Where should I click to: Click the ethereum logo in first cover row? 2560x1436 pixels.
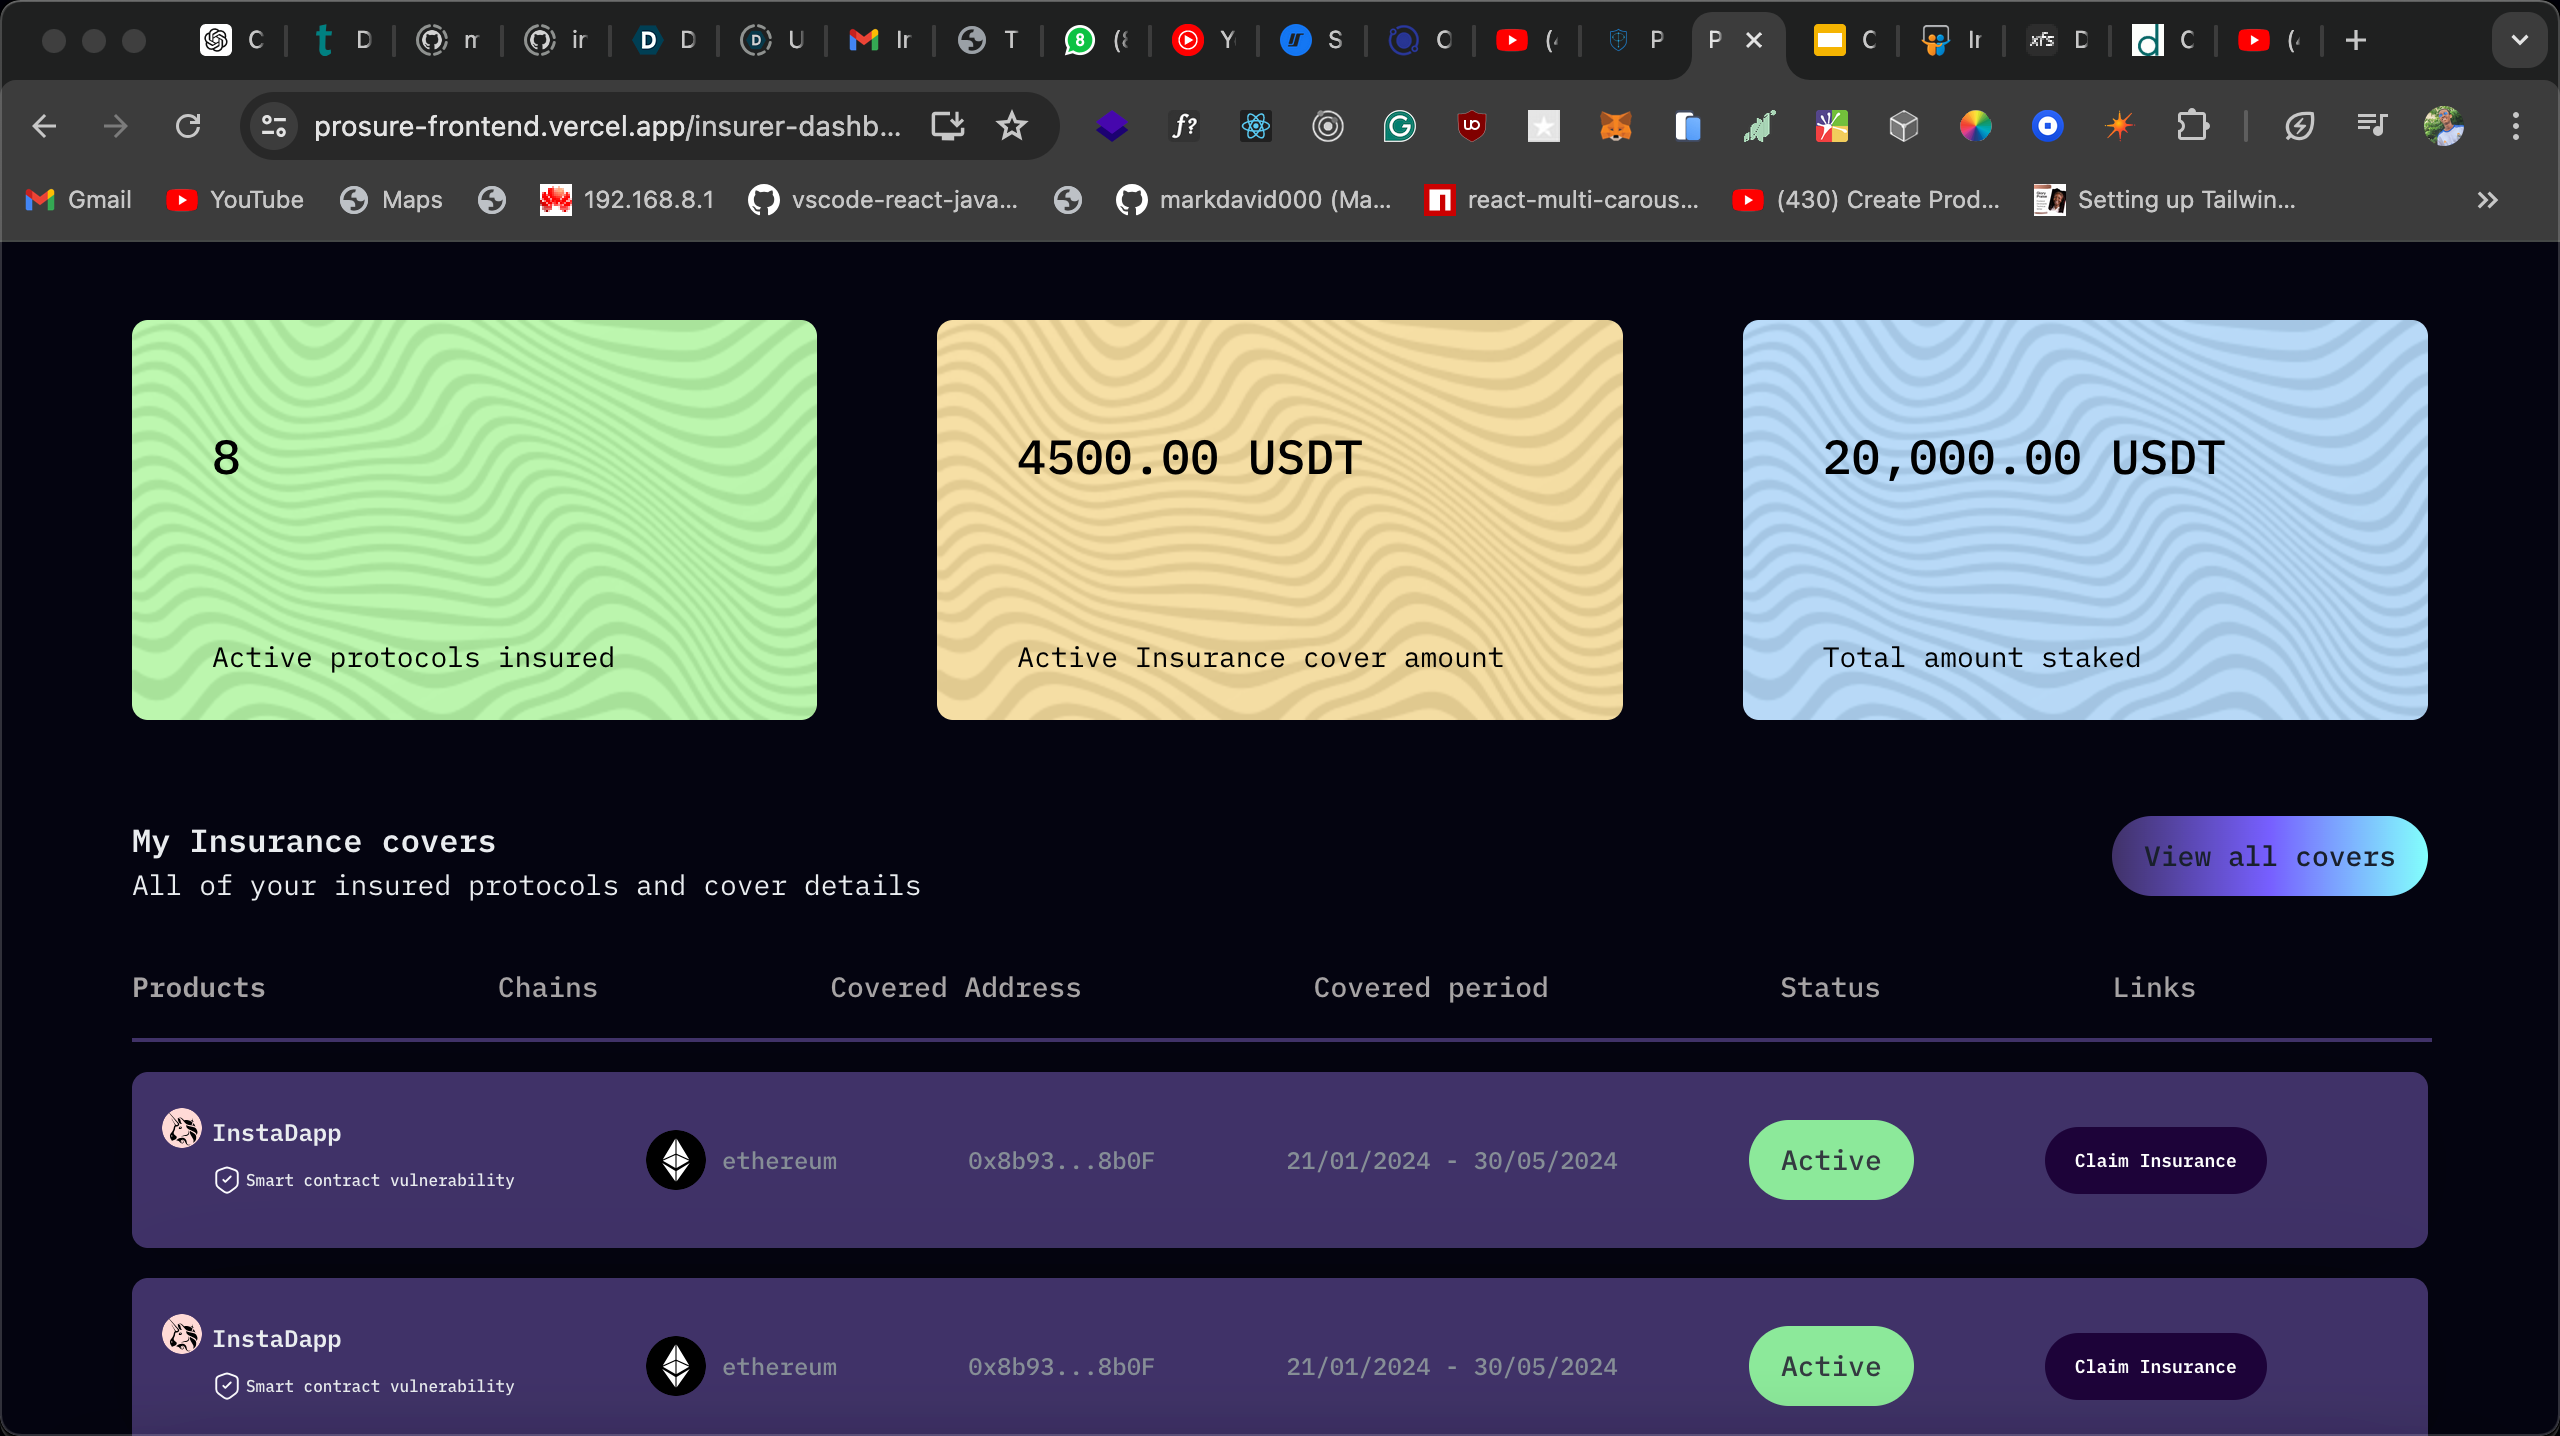[676, 1160]
